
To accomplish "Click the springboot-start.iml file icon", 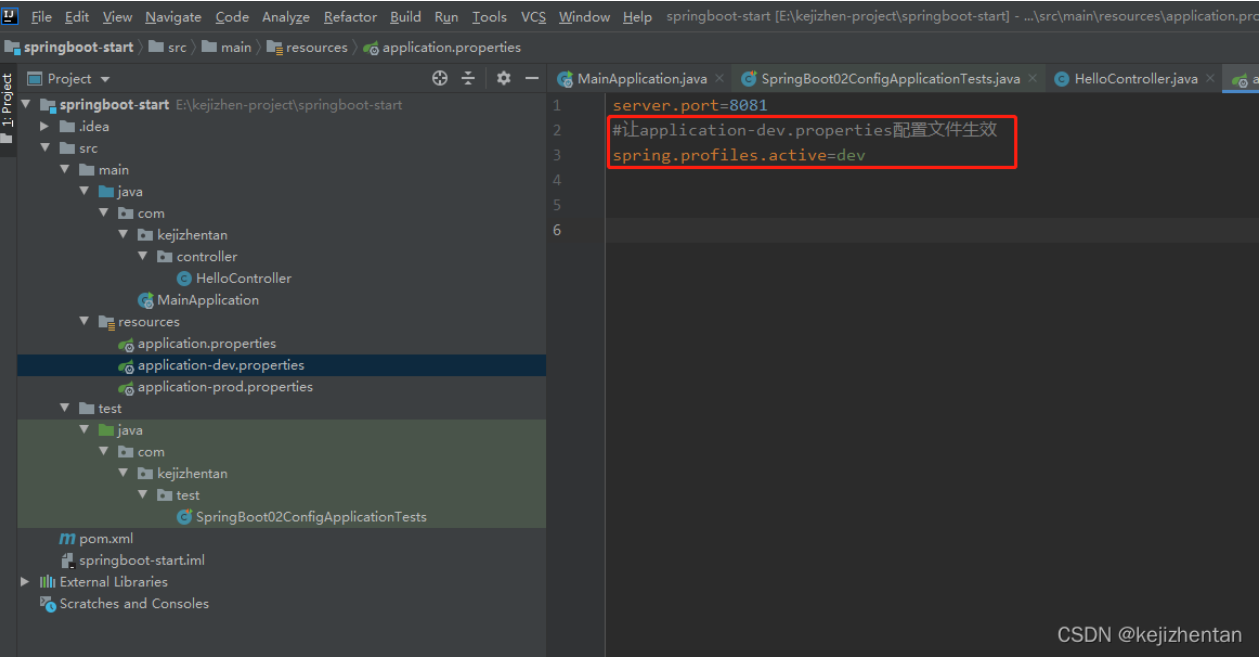I will click(x=67, y=560).
